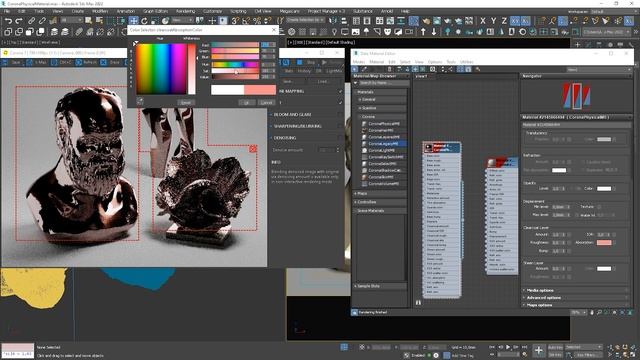The height and width of the screenshot is (360, 640).
Task: Click the pan hand tool in Material Editor status bar
Action: (x=592, y=313)
